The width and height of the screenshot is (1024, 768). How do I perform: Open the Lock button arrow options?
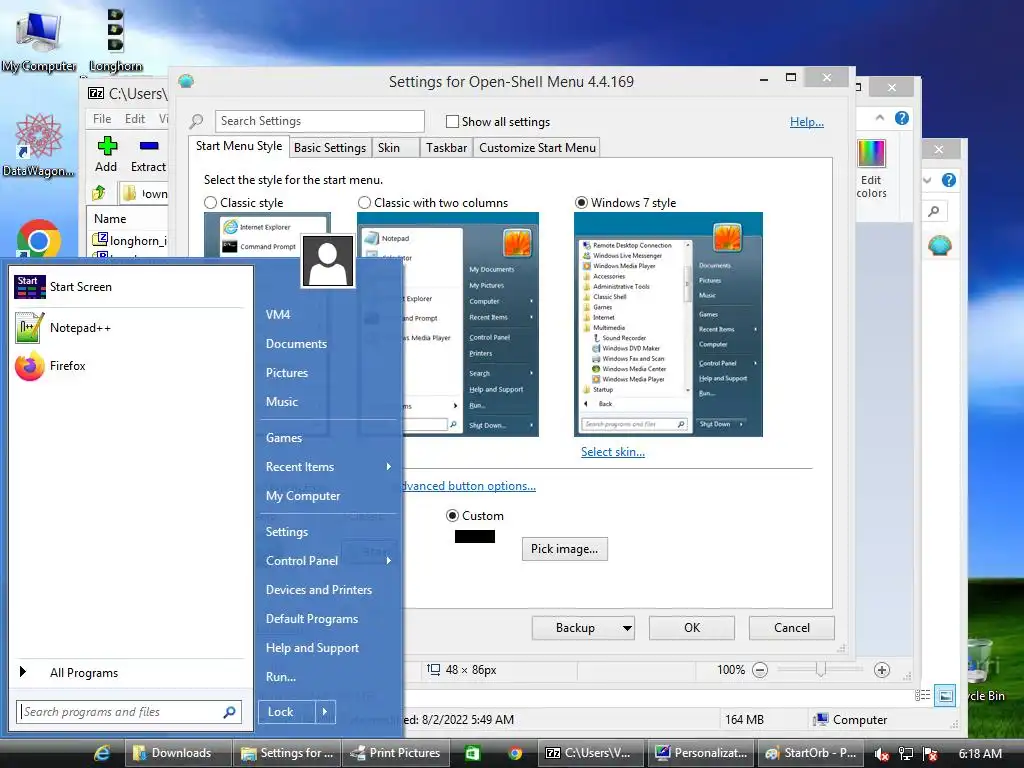pos(325,712)
